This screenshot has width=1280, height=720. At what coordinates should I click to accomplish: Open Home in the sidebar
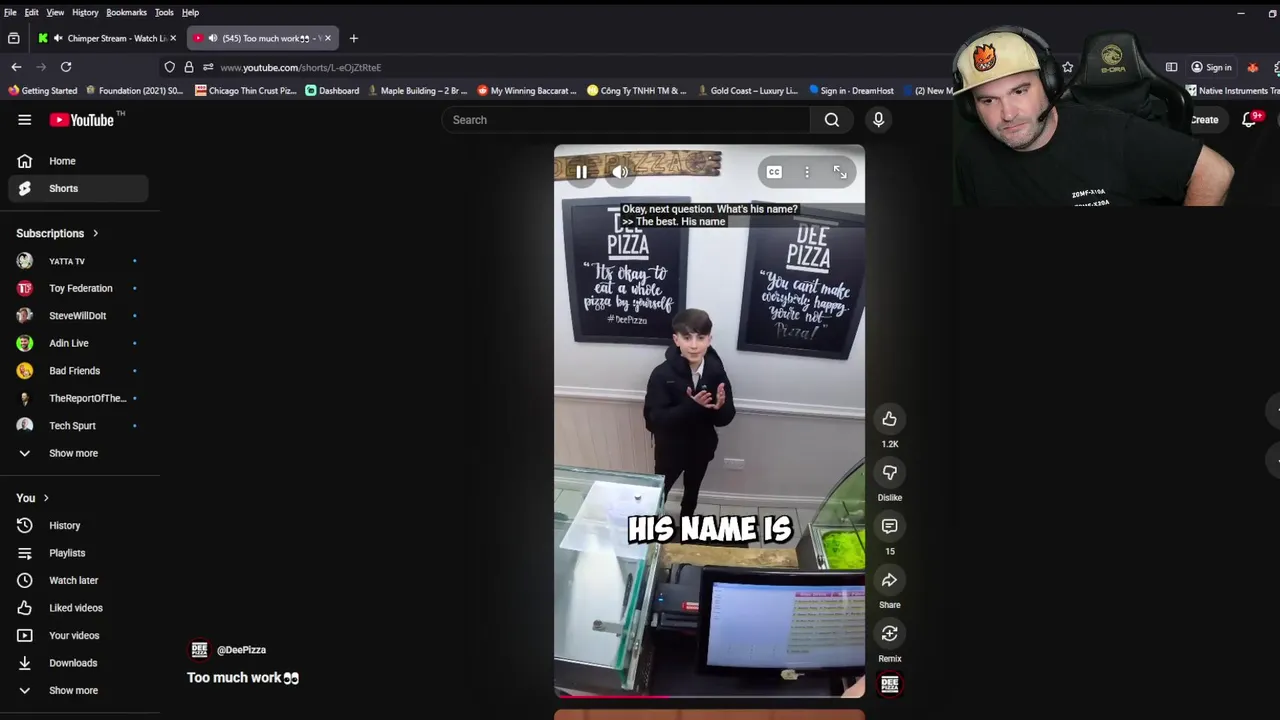78,161
